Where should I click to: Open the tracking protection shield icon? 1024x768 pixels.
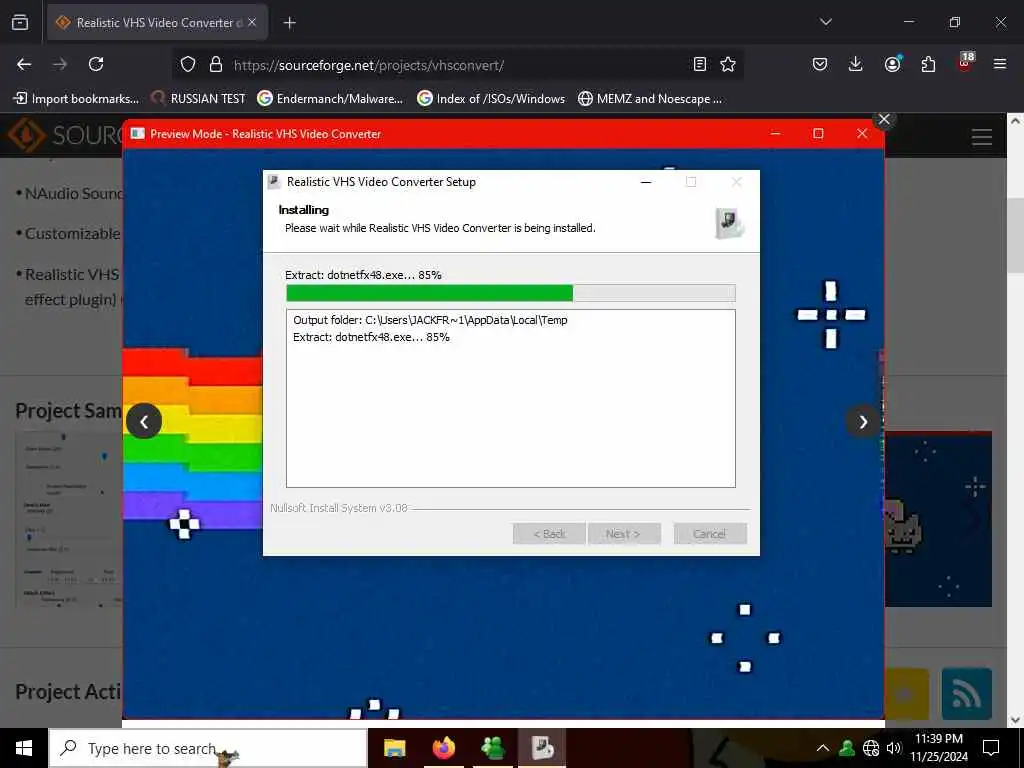(x=188, y=65)
